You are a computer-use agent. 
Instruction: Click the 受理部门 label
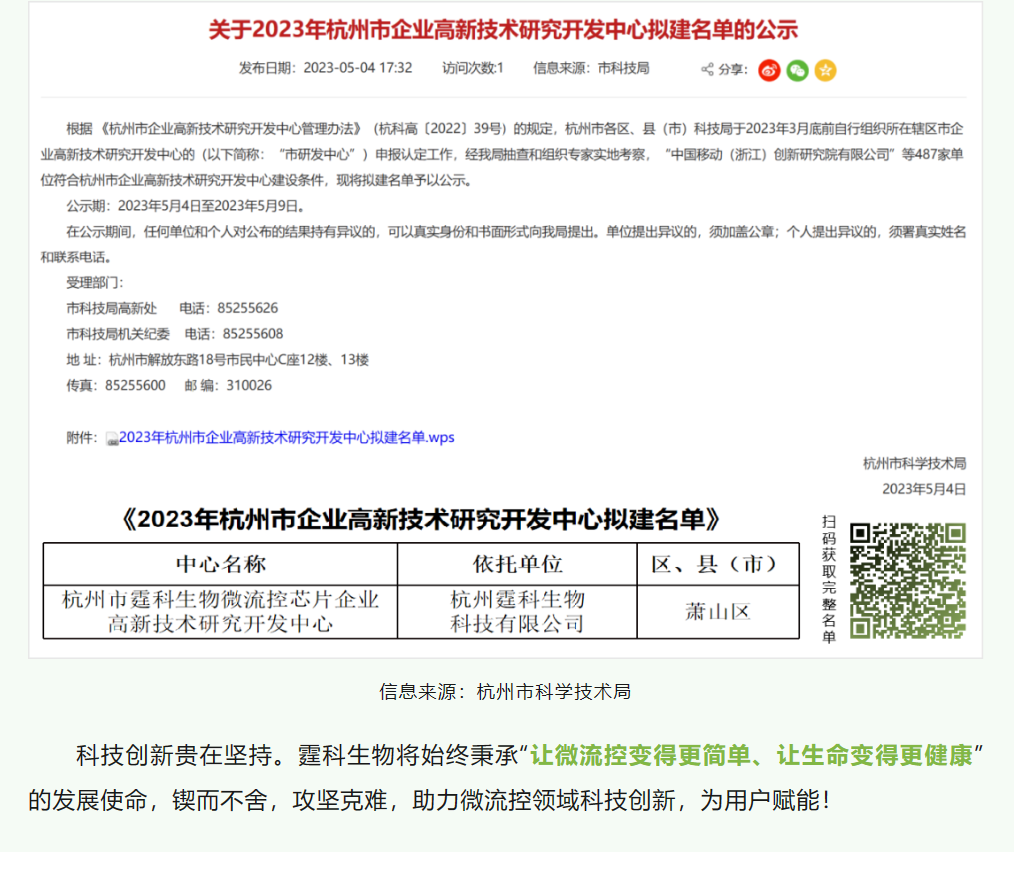click(x=95, y=282)
